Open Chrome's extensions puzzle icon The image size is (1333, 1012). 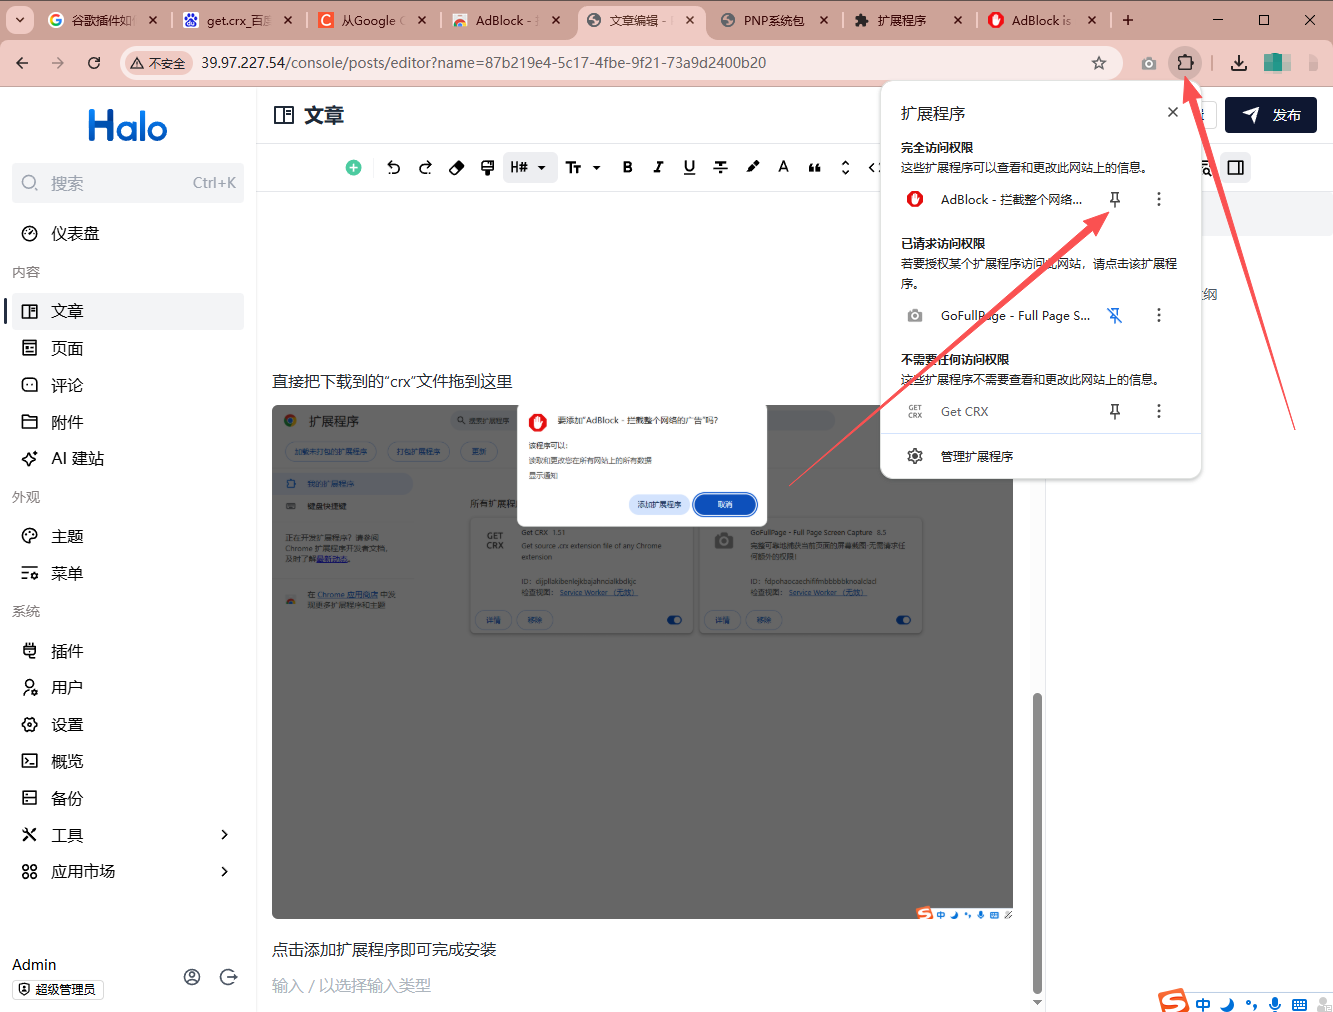(x=1185, y=63)
